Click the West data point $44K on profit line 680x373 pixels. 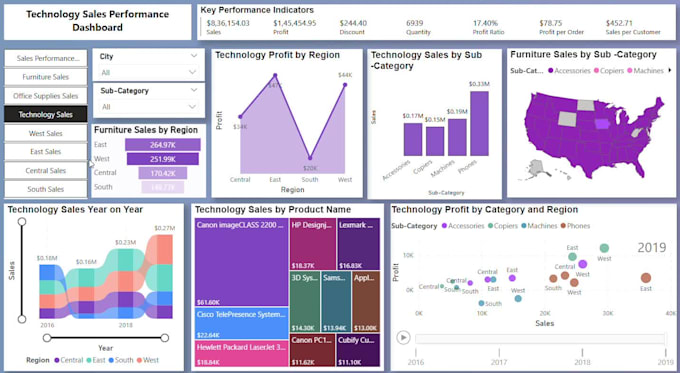pos(345,85)
